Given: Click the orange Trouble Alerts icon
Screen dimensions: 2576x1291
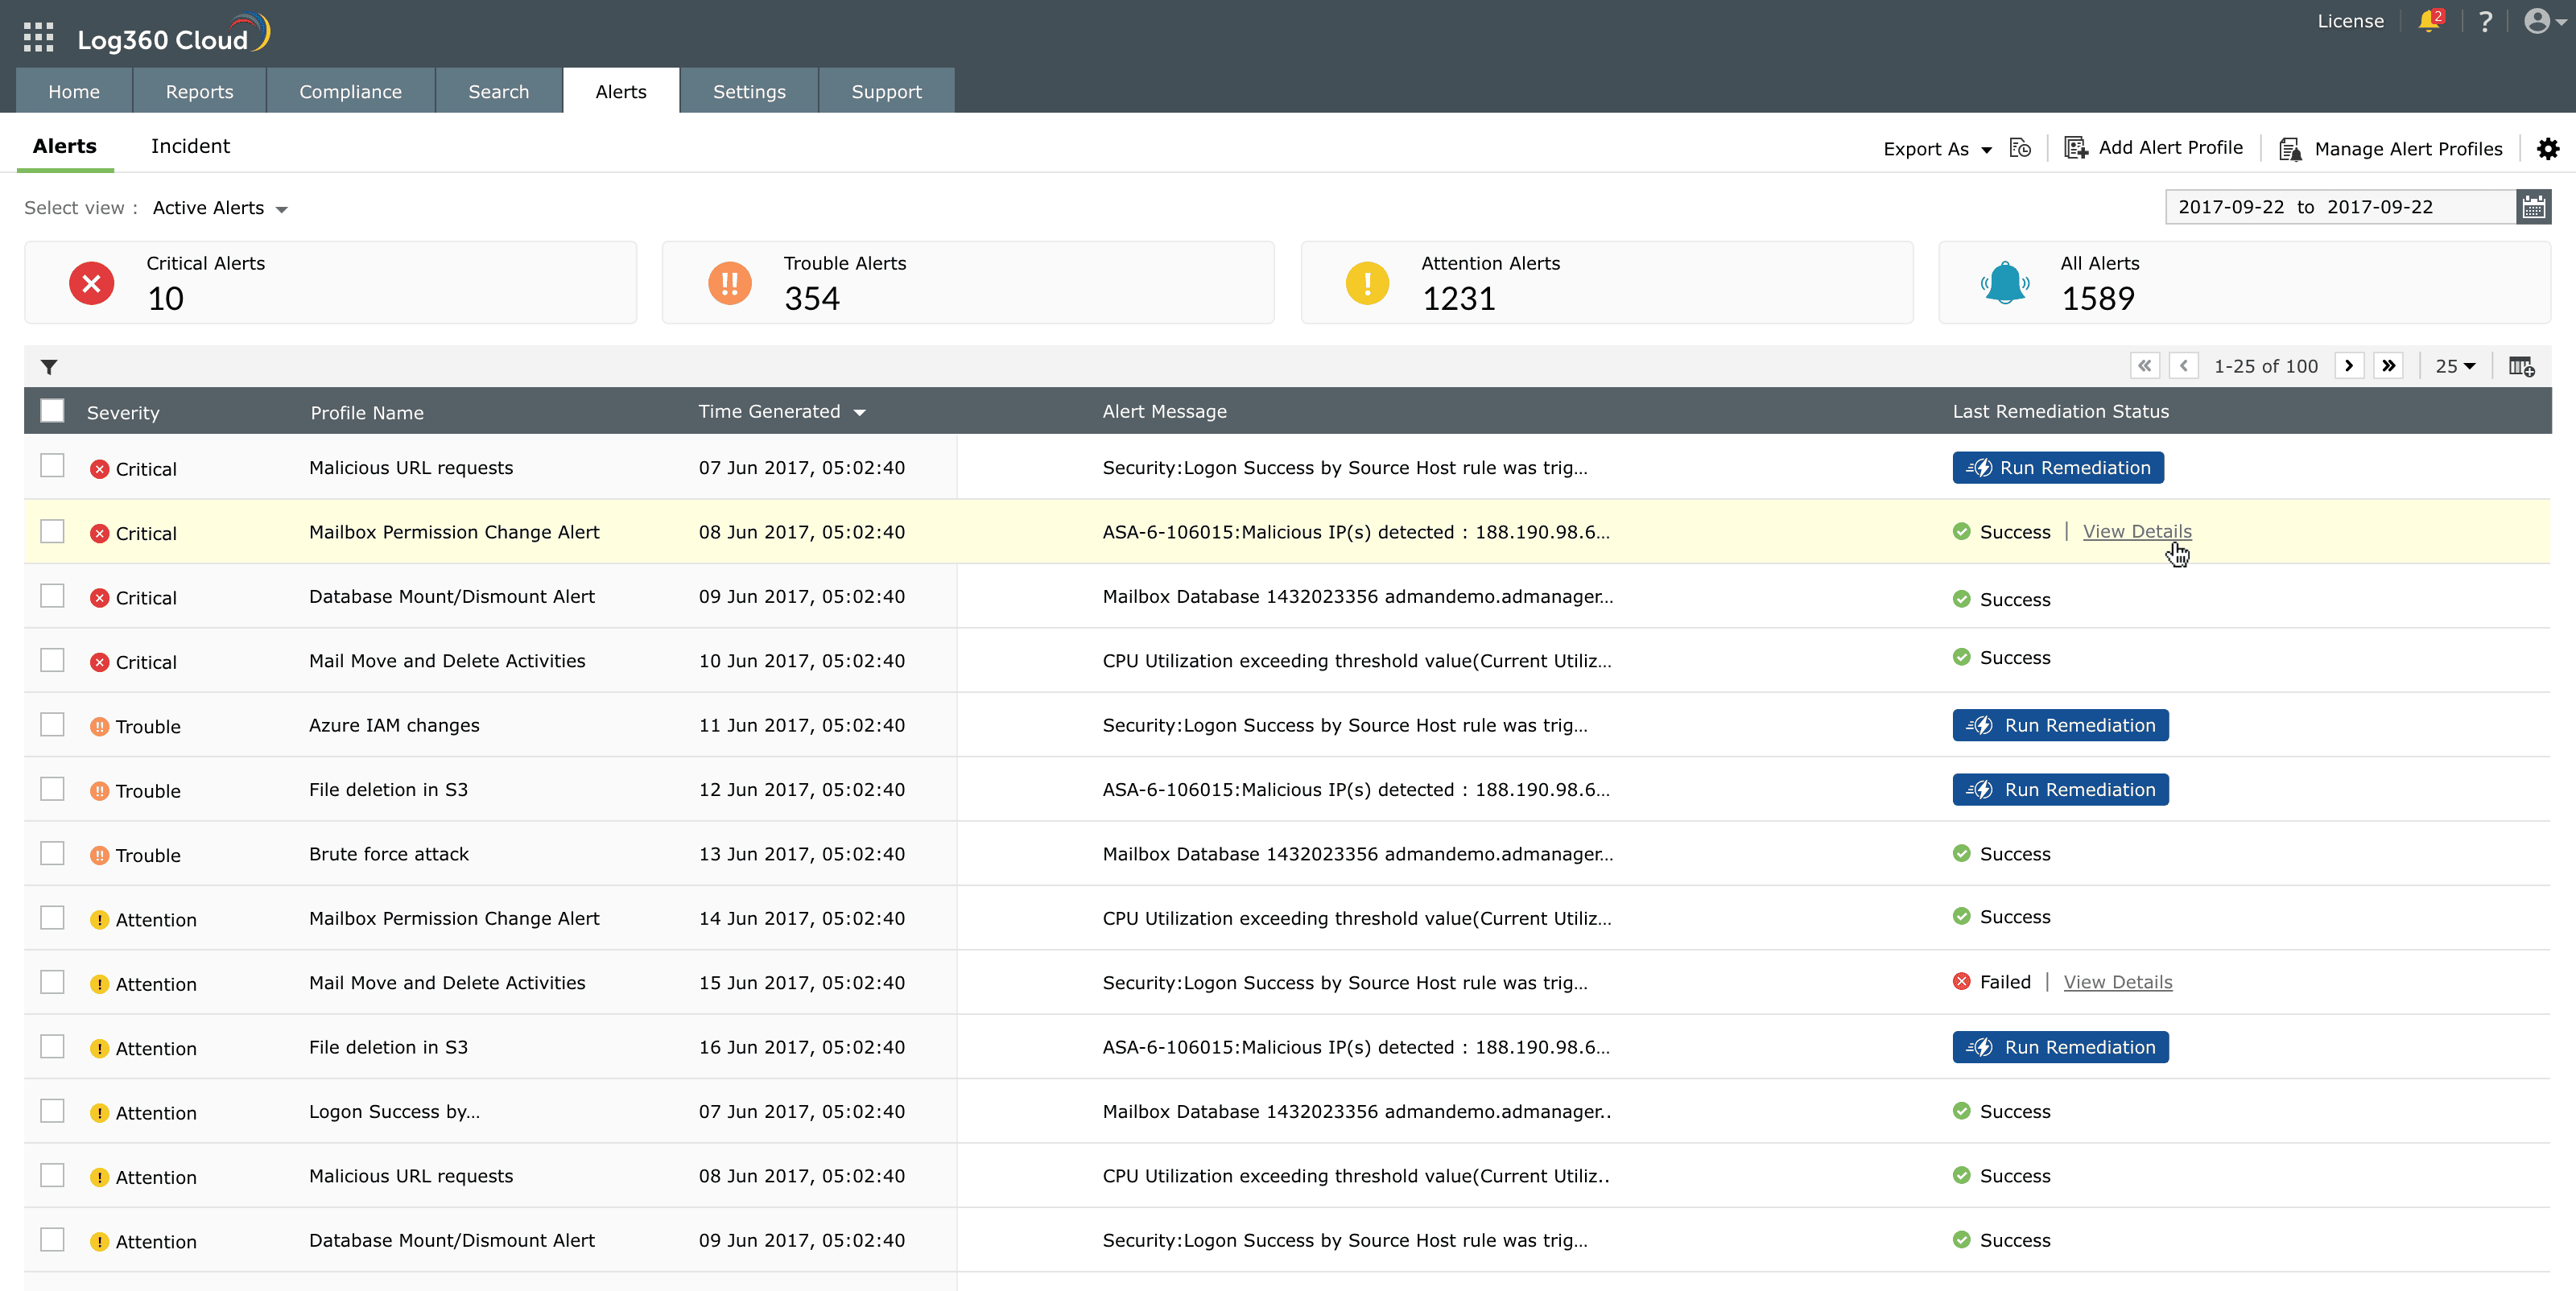Looking at the screenshot, I should [730, 283].
